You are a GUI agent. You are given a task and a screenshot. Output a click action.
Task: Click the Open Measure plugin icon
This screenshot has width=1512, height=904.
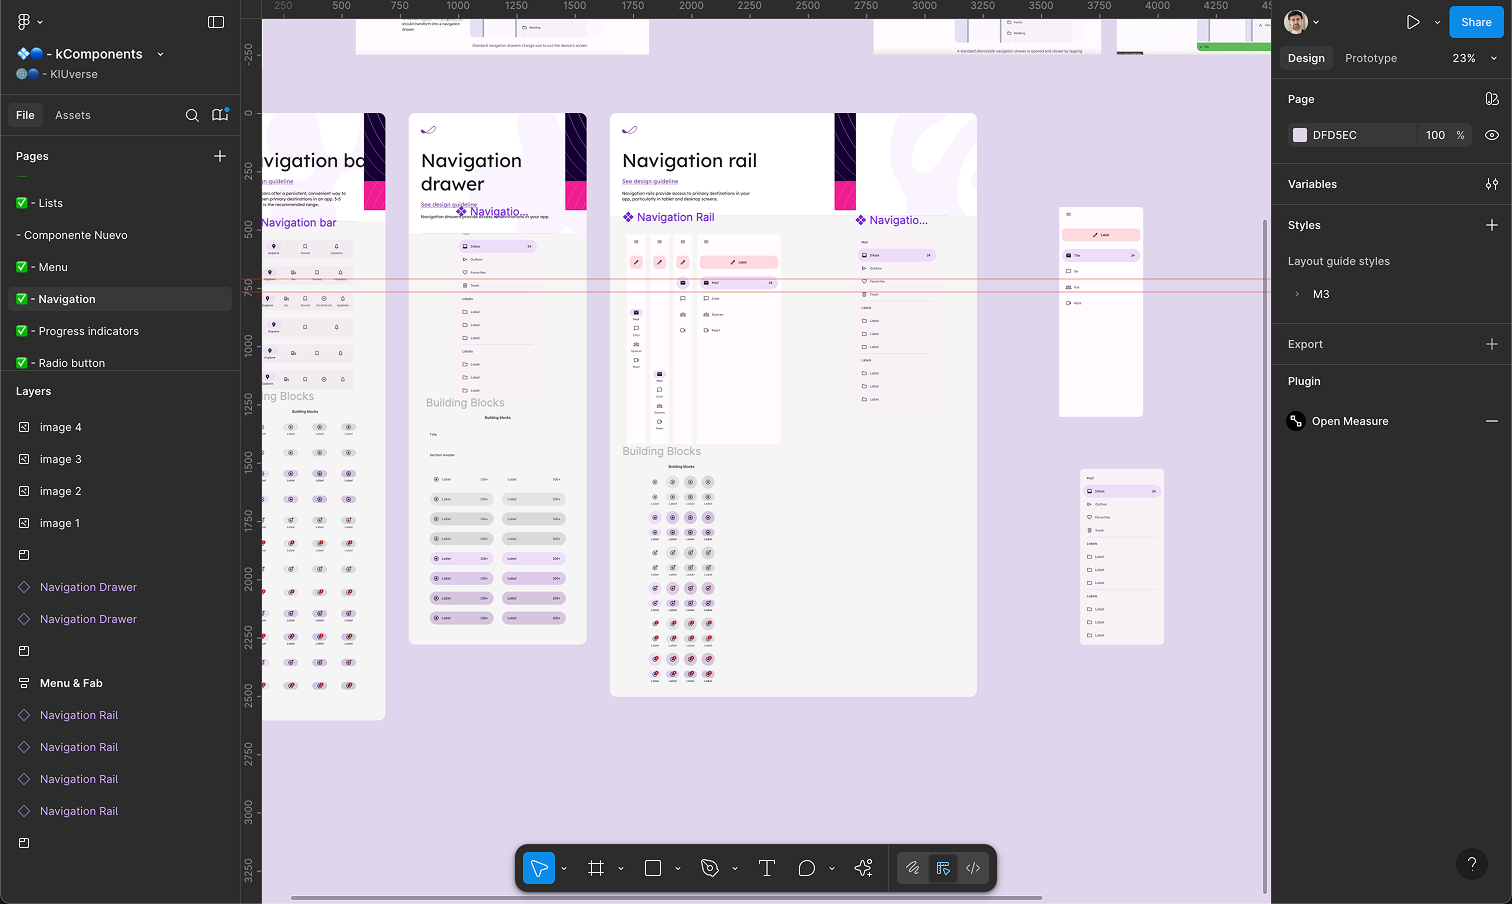pyautogui.click(x=1296, y=421)
